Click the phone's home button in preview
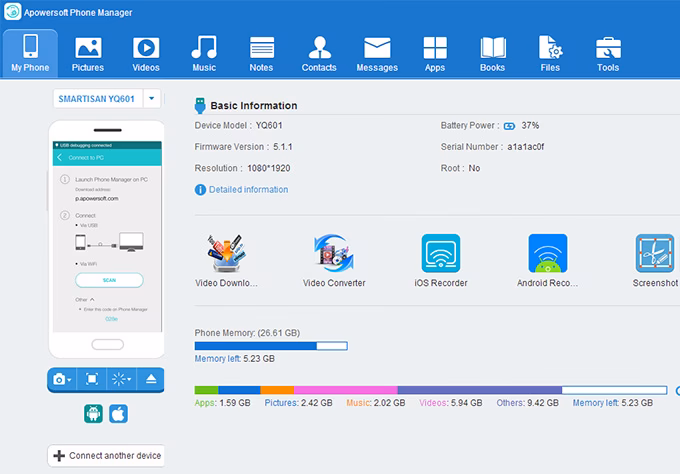 coord(108,344)
